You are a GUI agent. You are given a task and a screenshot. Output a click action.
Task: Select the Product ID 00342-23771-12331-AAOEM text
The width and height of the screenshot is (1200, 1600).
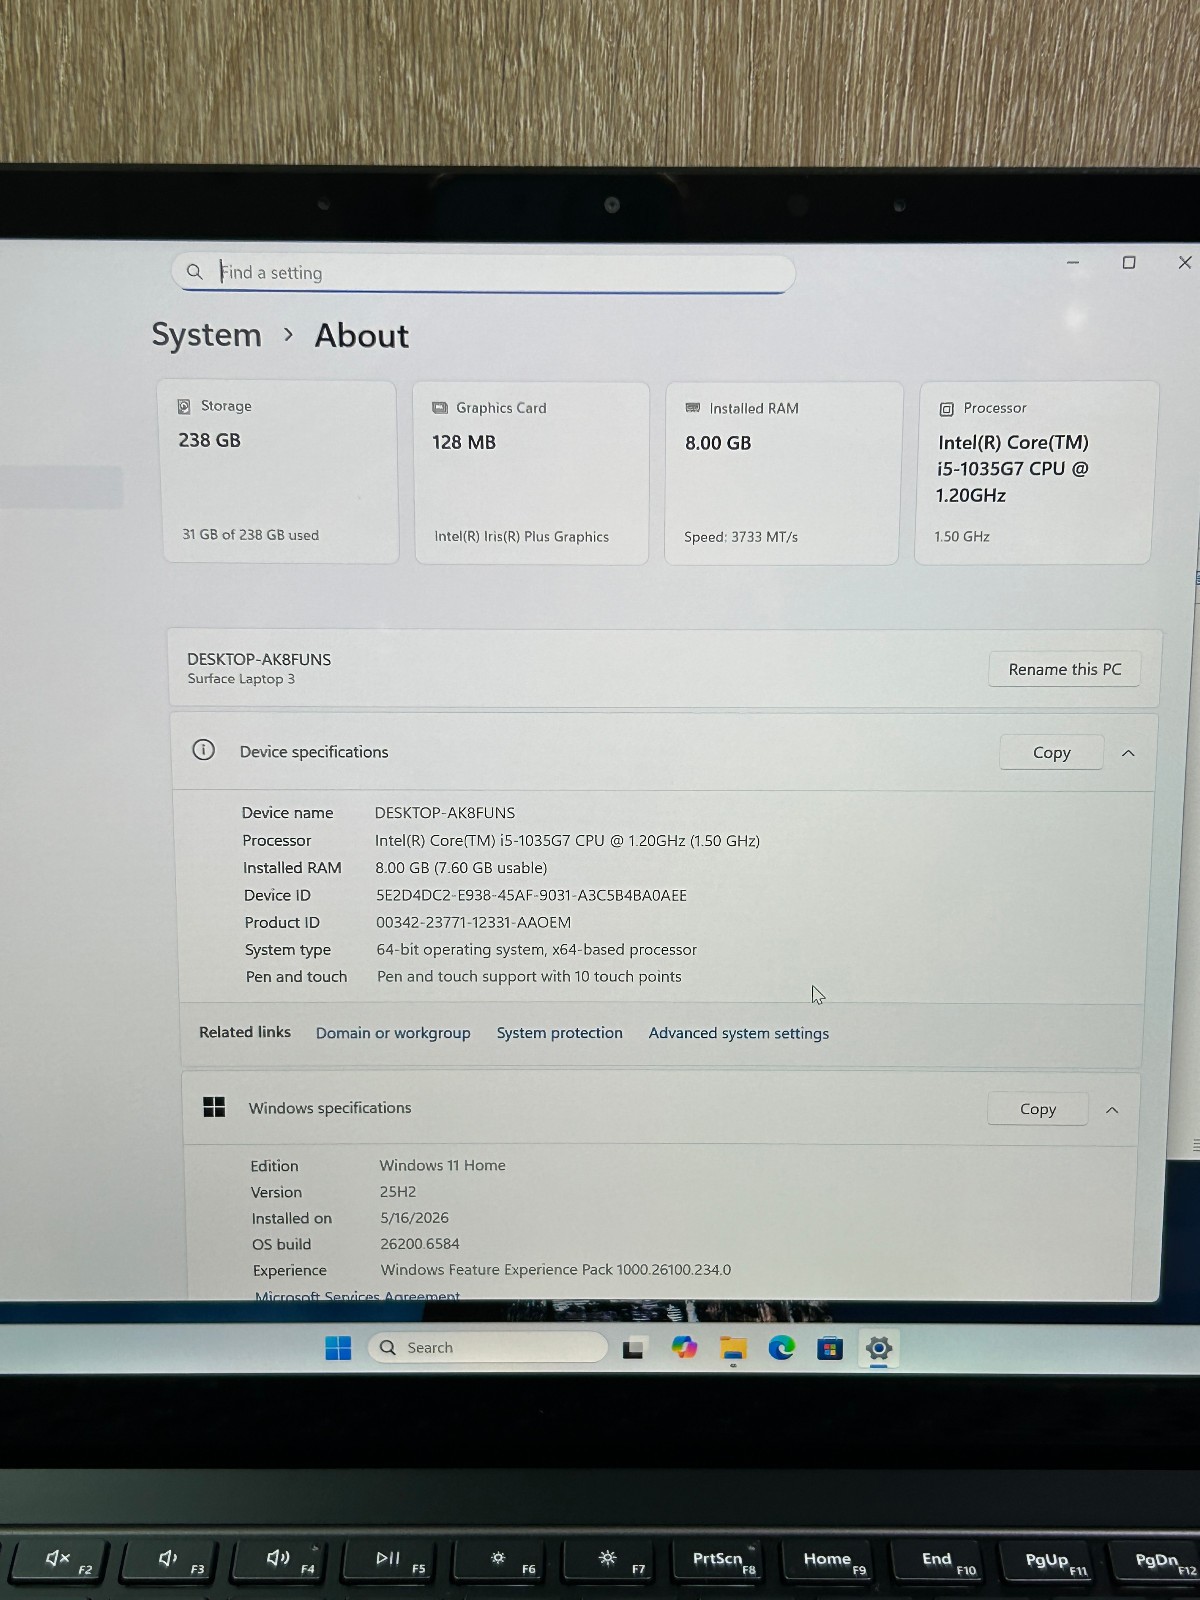[473, 922]
